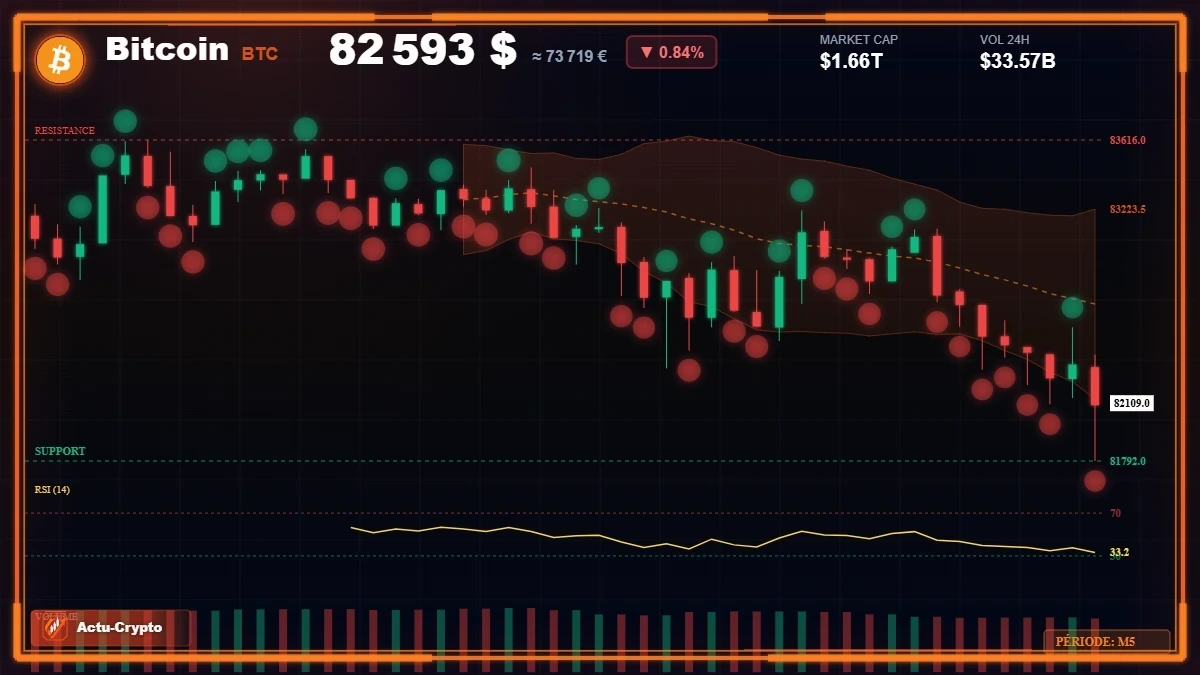The height and width of the screenshot is (675, 1200).
Task: Click the ▼ 0.84% change badge
Action: [671, 53]
